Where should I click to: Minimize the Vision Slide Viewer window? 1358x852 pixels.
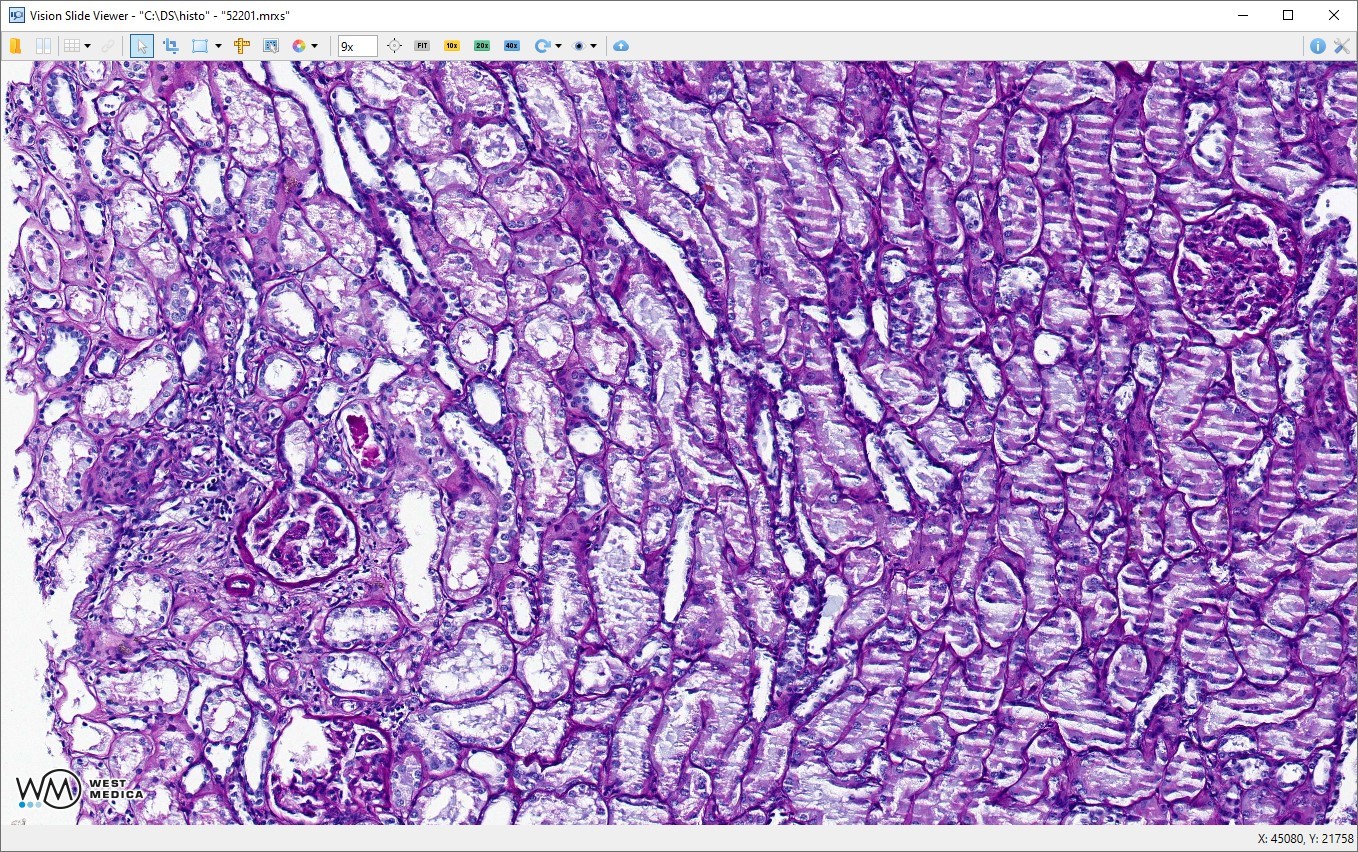point(1242,15)
